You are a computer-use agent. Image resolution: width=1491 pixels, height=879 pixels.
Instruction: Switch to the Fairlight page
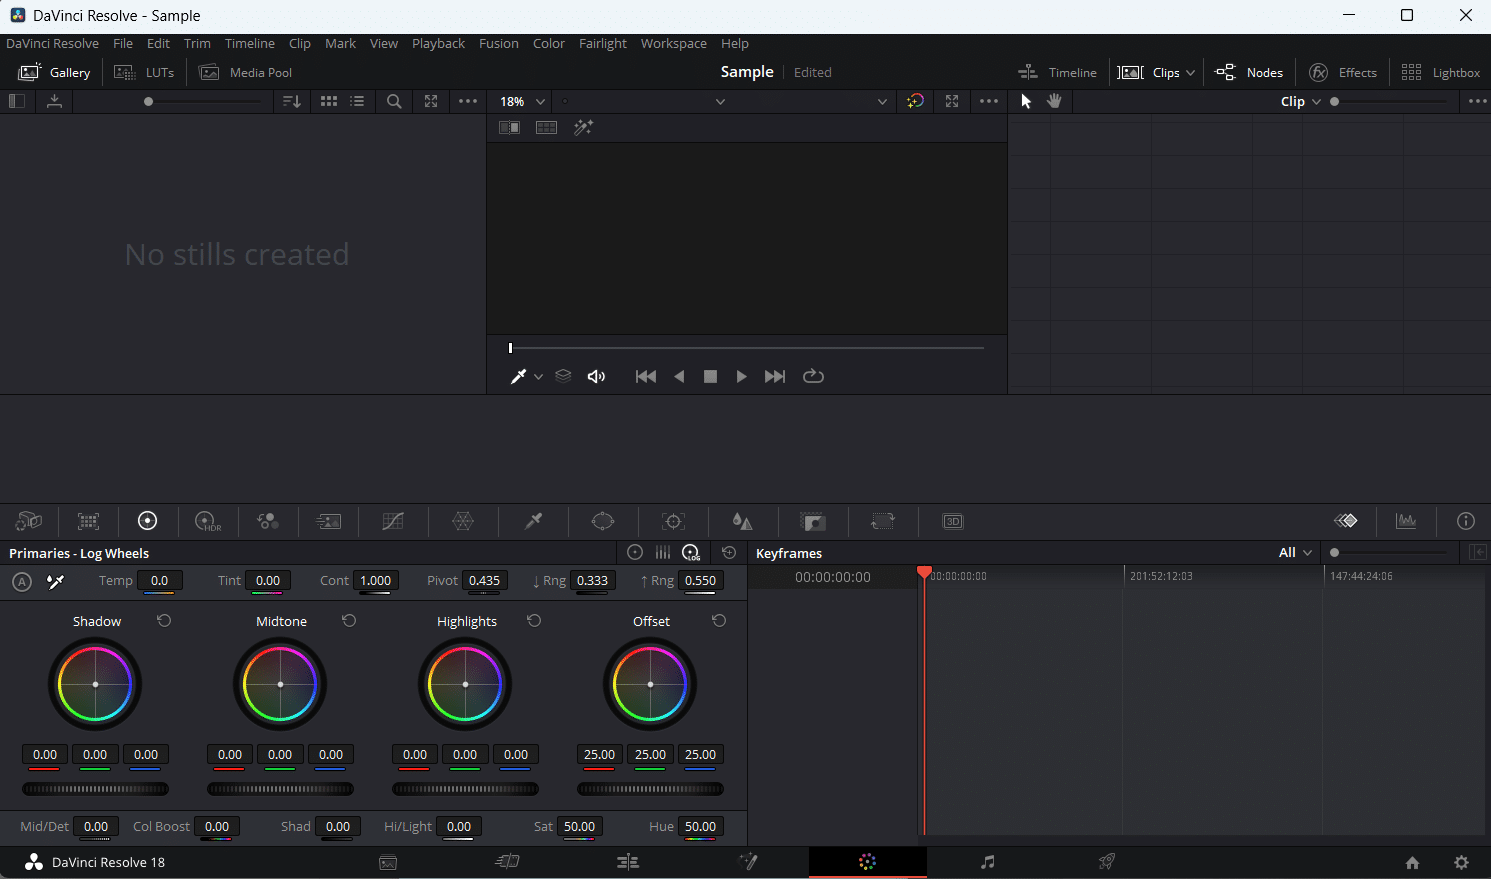(x=988, y=862)
